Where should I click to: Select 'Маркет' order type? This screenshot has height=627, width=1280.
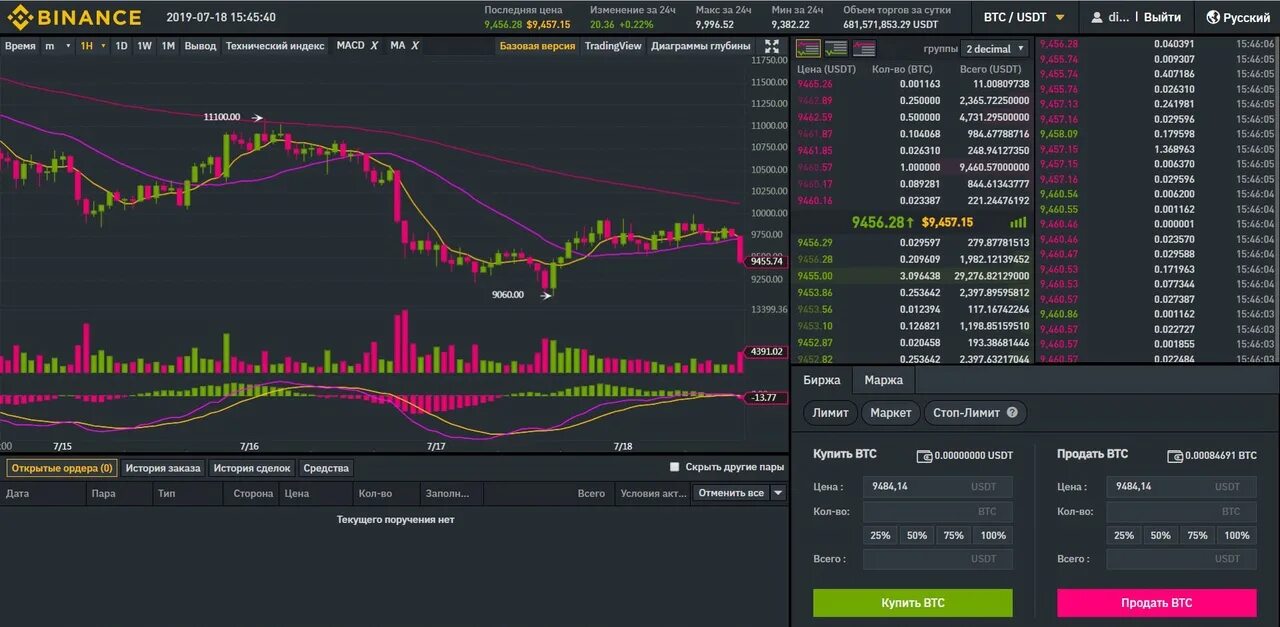click(891, 412)
